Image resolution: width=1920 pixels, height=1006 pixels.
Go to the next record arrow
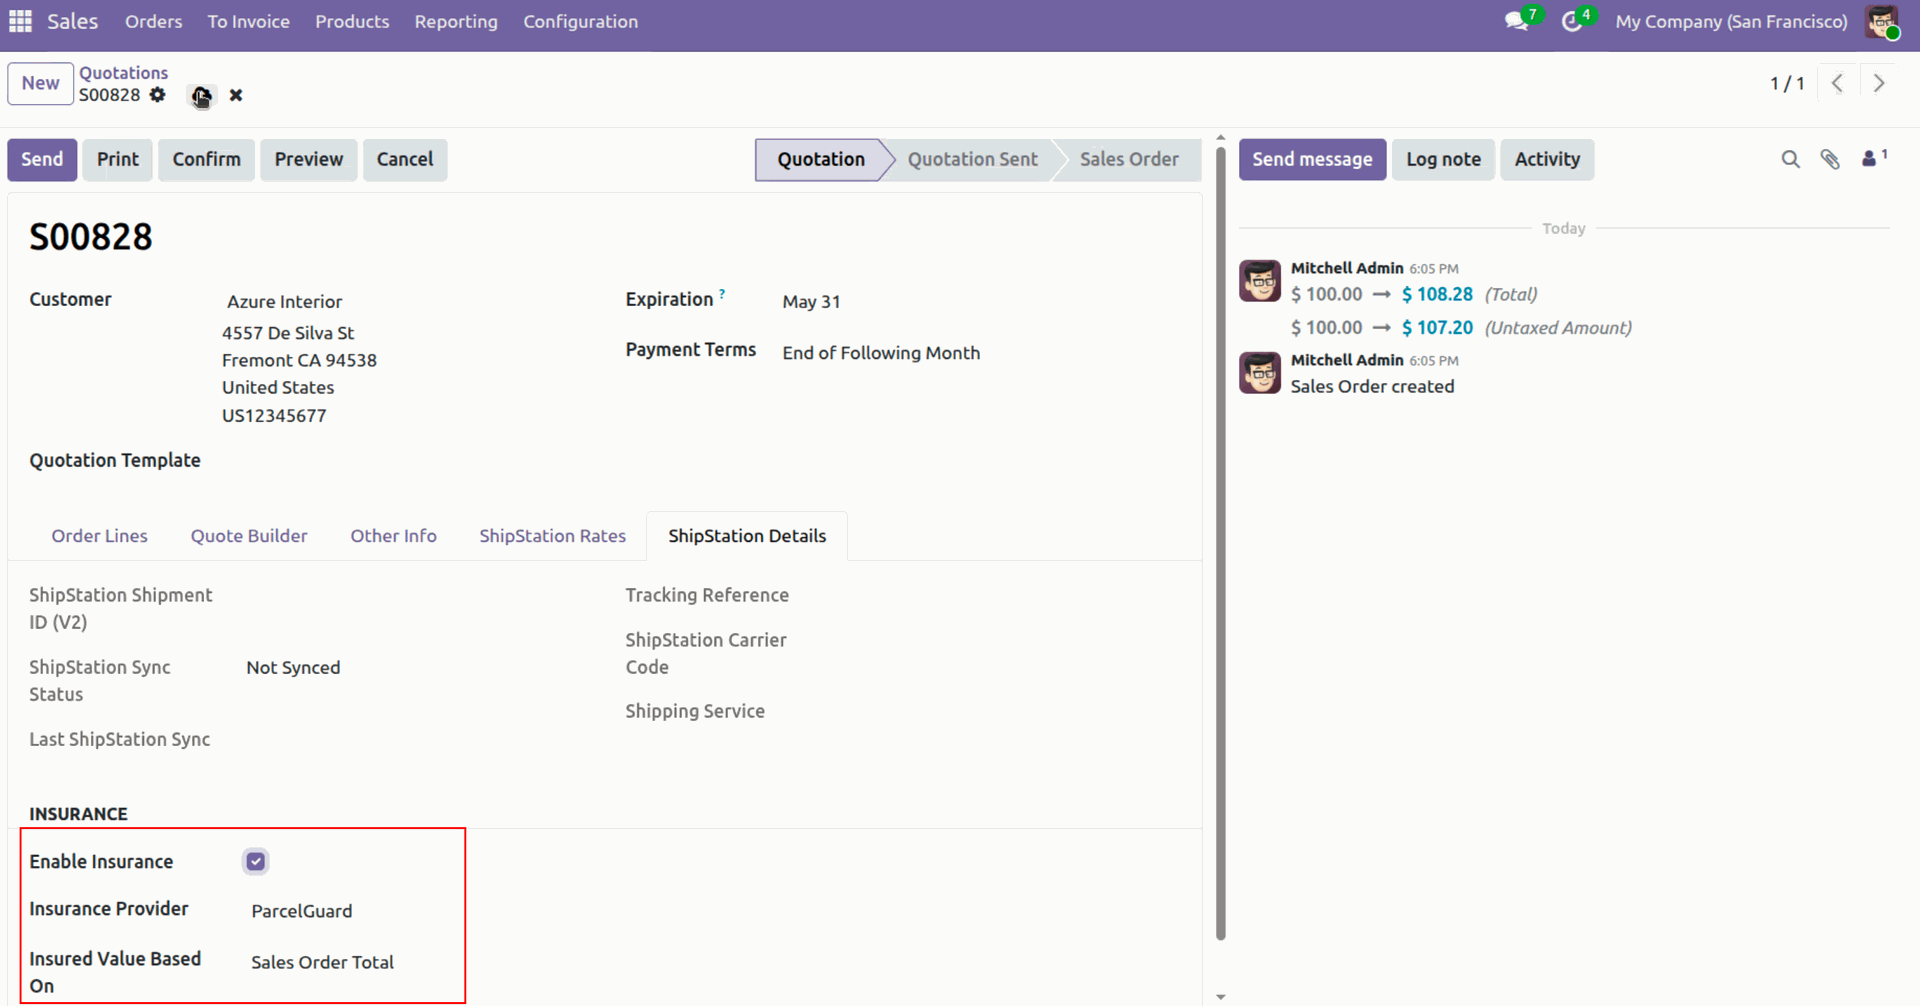(x=1879, y=83)
